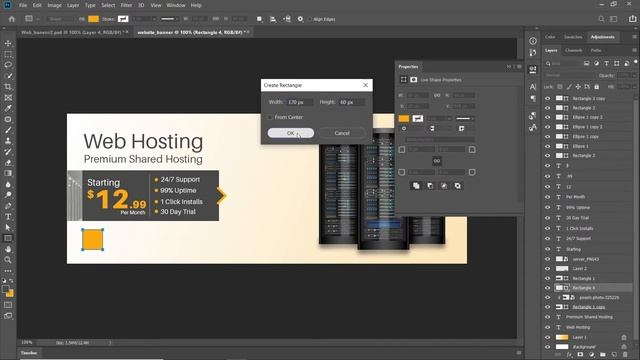Select the Zoom tool
This screenshot has width=640, height=360.
[8, 260]
